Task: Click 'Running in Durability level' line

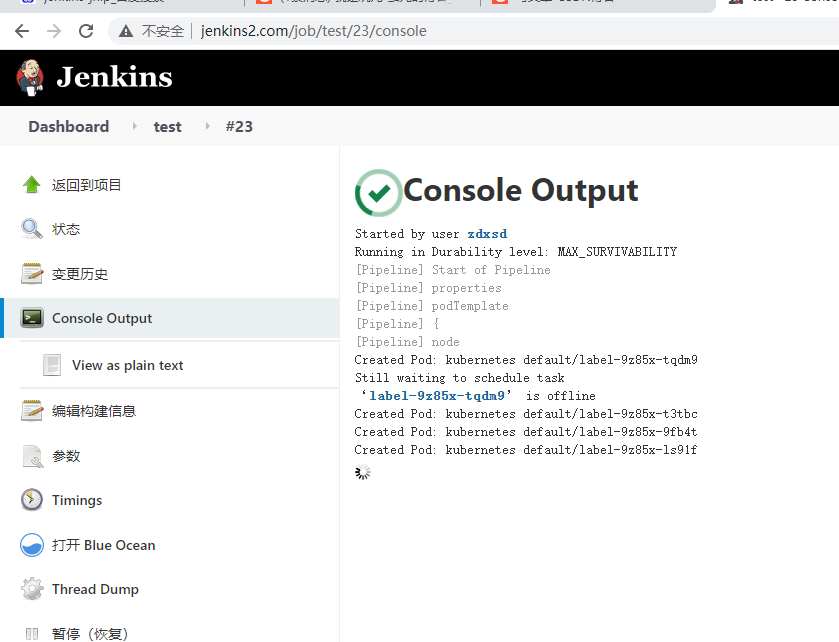Action: [516, 252]
